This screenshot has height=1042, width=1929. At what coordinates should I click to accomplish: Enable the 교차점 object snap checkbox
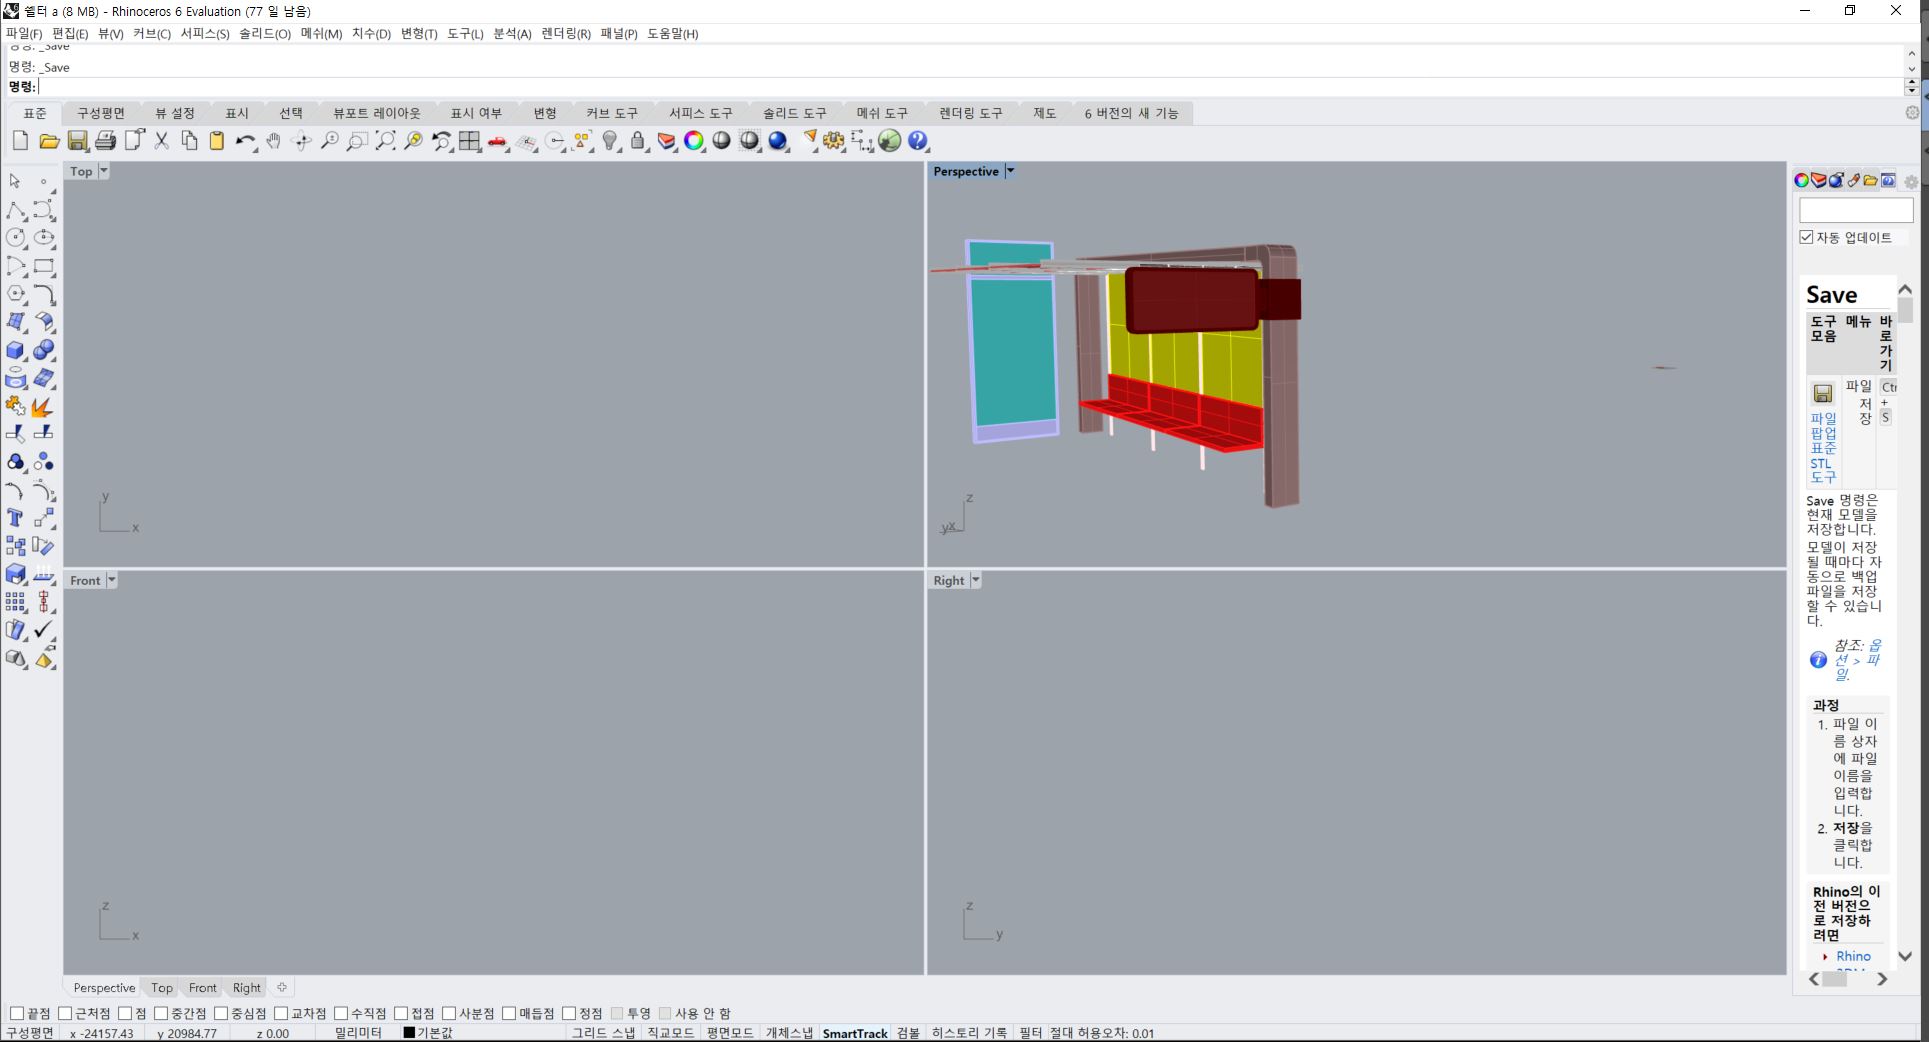click(281, 1013)
